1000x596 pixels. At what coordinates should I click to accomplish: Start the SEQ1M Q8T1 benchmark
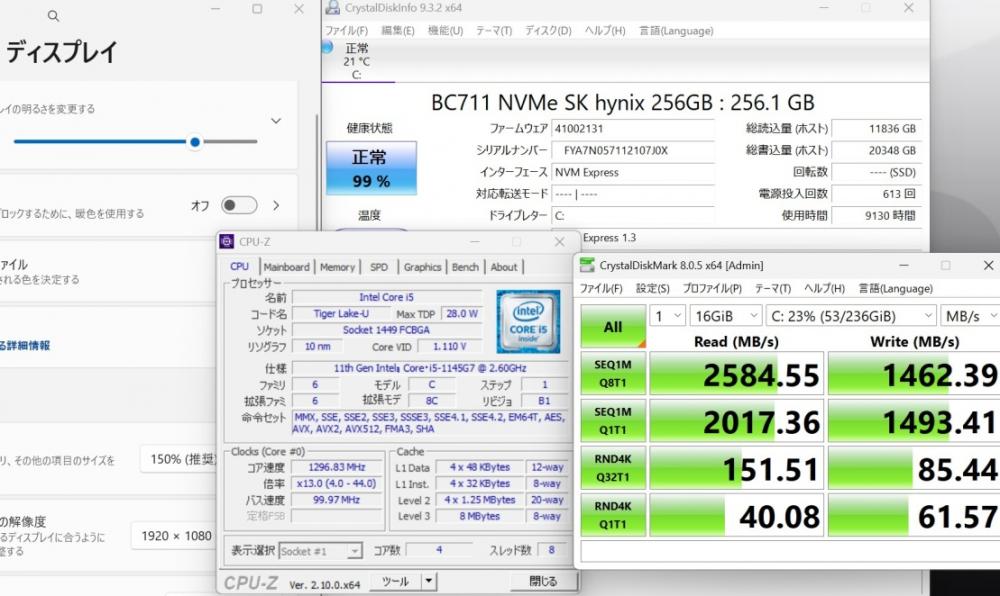pyautogui.click(x=613, y=374)
